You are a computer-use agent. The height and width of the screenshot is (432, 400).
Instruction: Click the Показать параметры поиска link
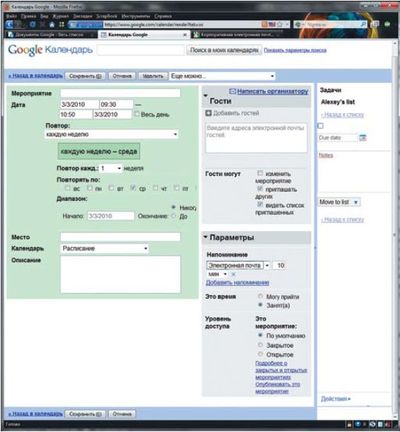pos(295,50)
